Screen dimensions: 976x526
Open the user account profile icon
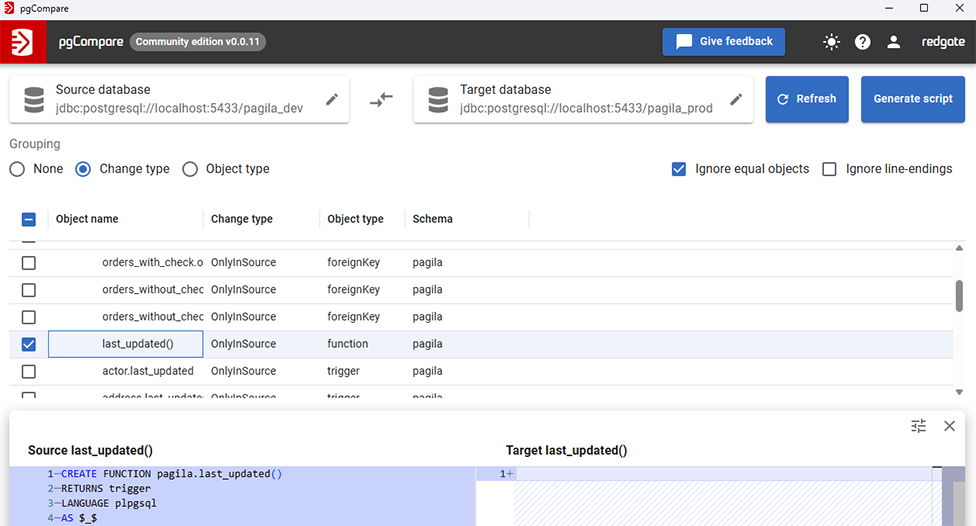894,42
